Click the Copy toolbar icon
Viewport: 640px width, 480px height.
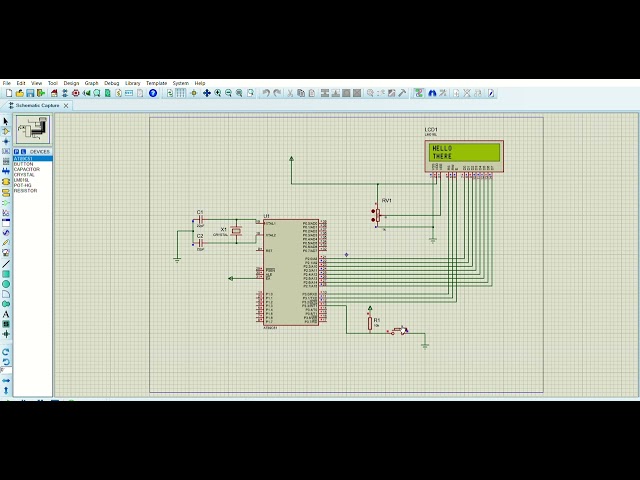[301, 93]
